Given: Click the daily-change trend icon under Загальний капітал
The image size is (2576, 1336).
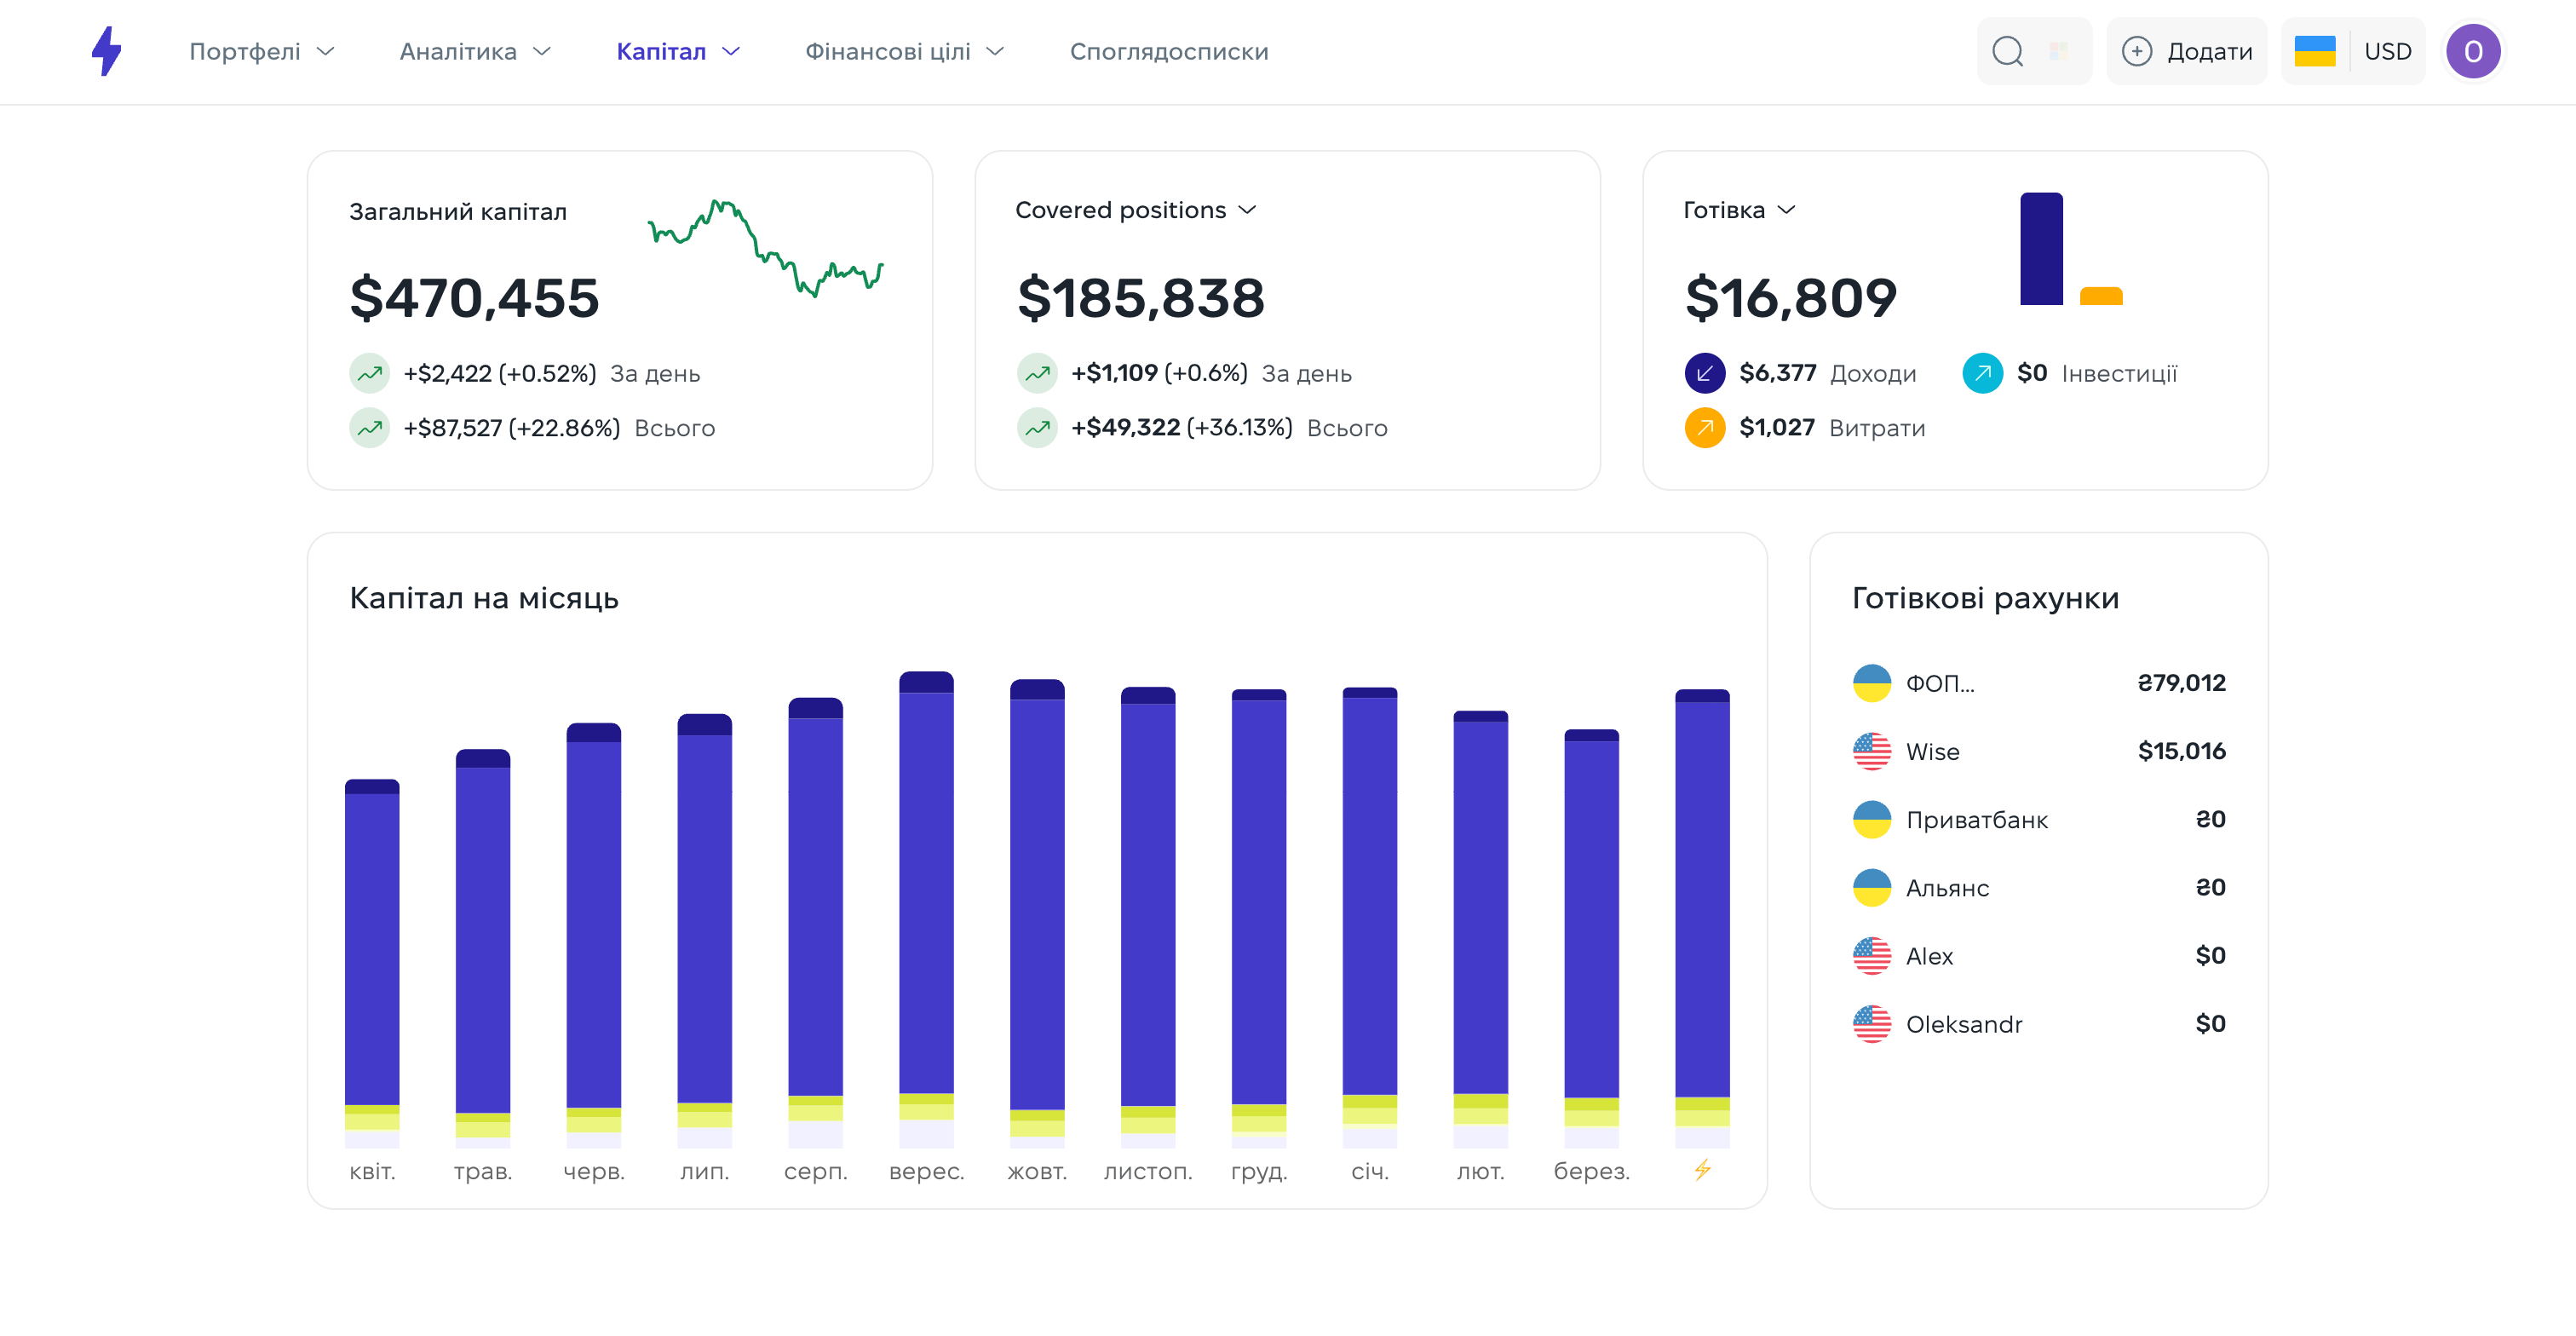Looking at the screenshot, I should [x=369, y=373].
